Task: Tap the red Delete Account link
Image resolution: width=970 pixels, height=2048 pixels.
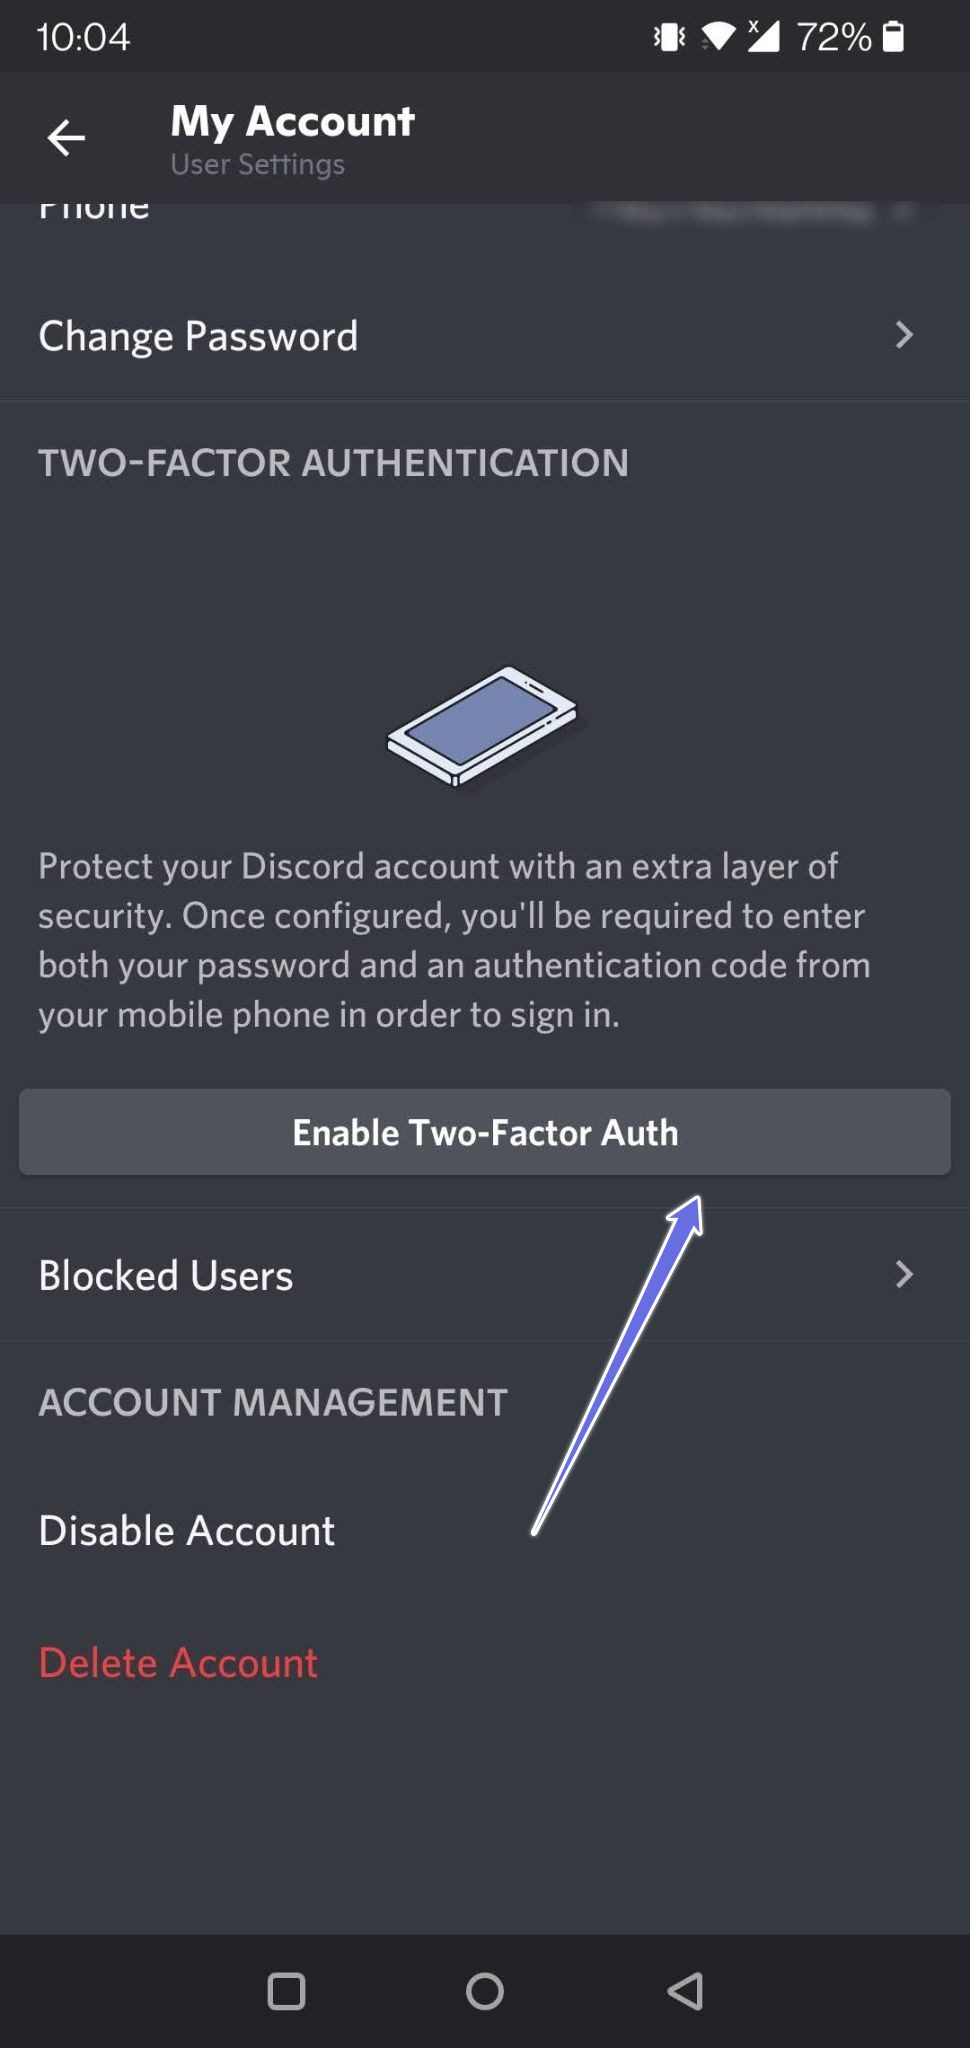Action: pyautogui.click(x=178, y=1663)
